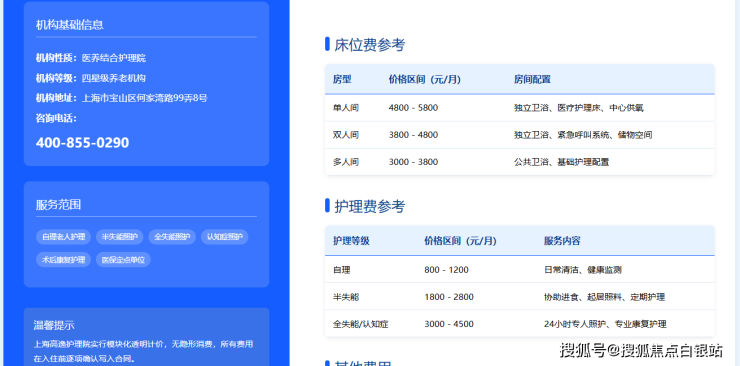740x366 pixels.
Task: Click price 3000 - 4500
Action: tap(449, 324)
